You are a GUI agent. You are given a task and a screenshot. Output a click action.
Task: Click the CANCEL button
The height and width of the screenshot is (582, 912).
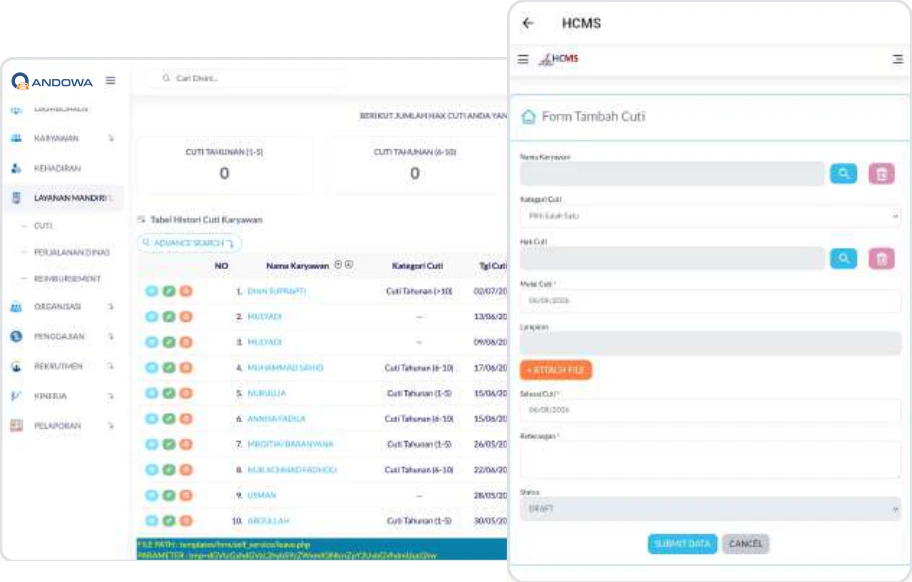tap(746, 544)
